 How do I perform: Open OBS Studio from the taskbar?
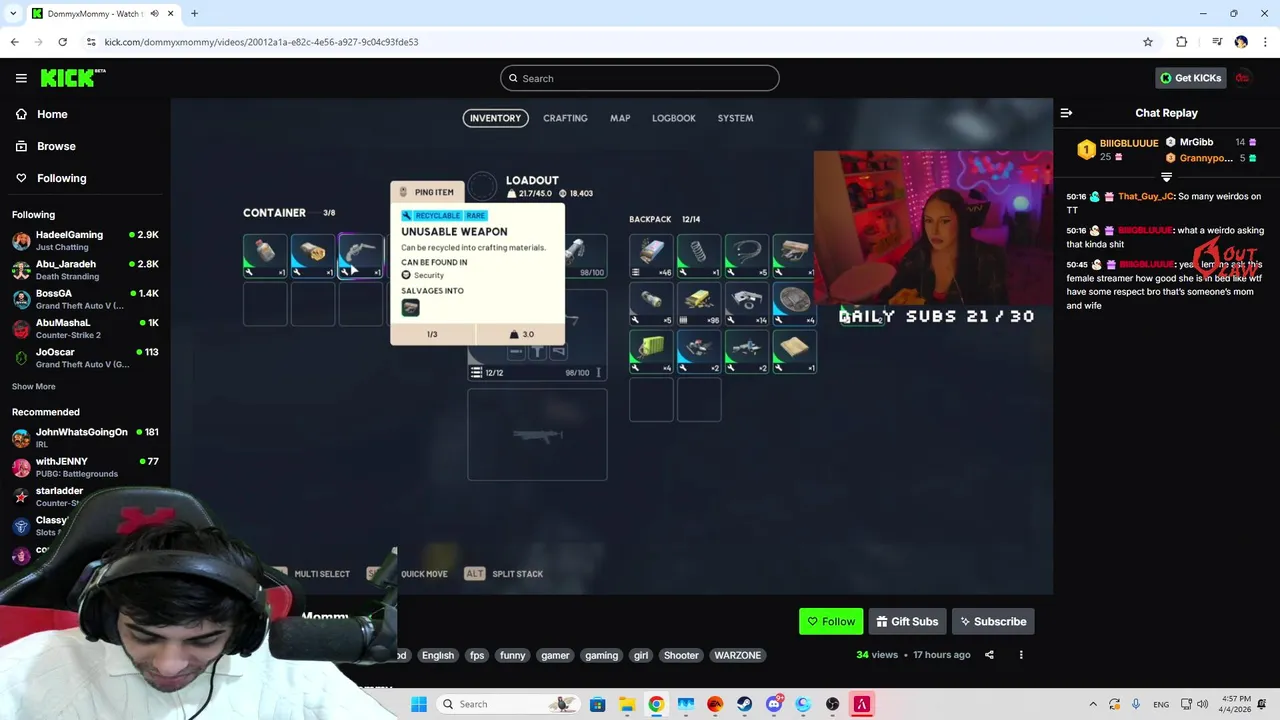point(832,704)
